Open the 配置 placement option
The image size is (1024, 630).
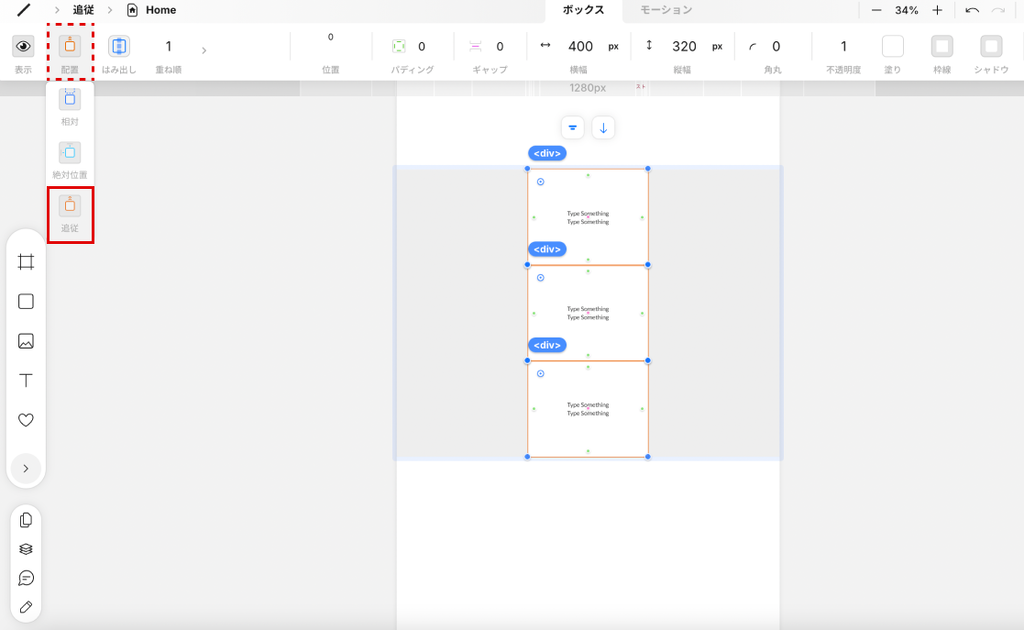click(x=70, y=46)
